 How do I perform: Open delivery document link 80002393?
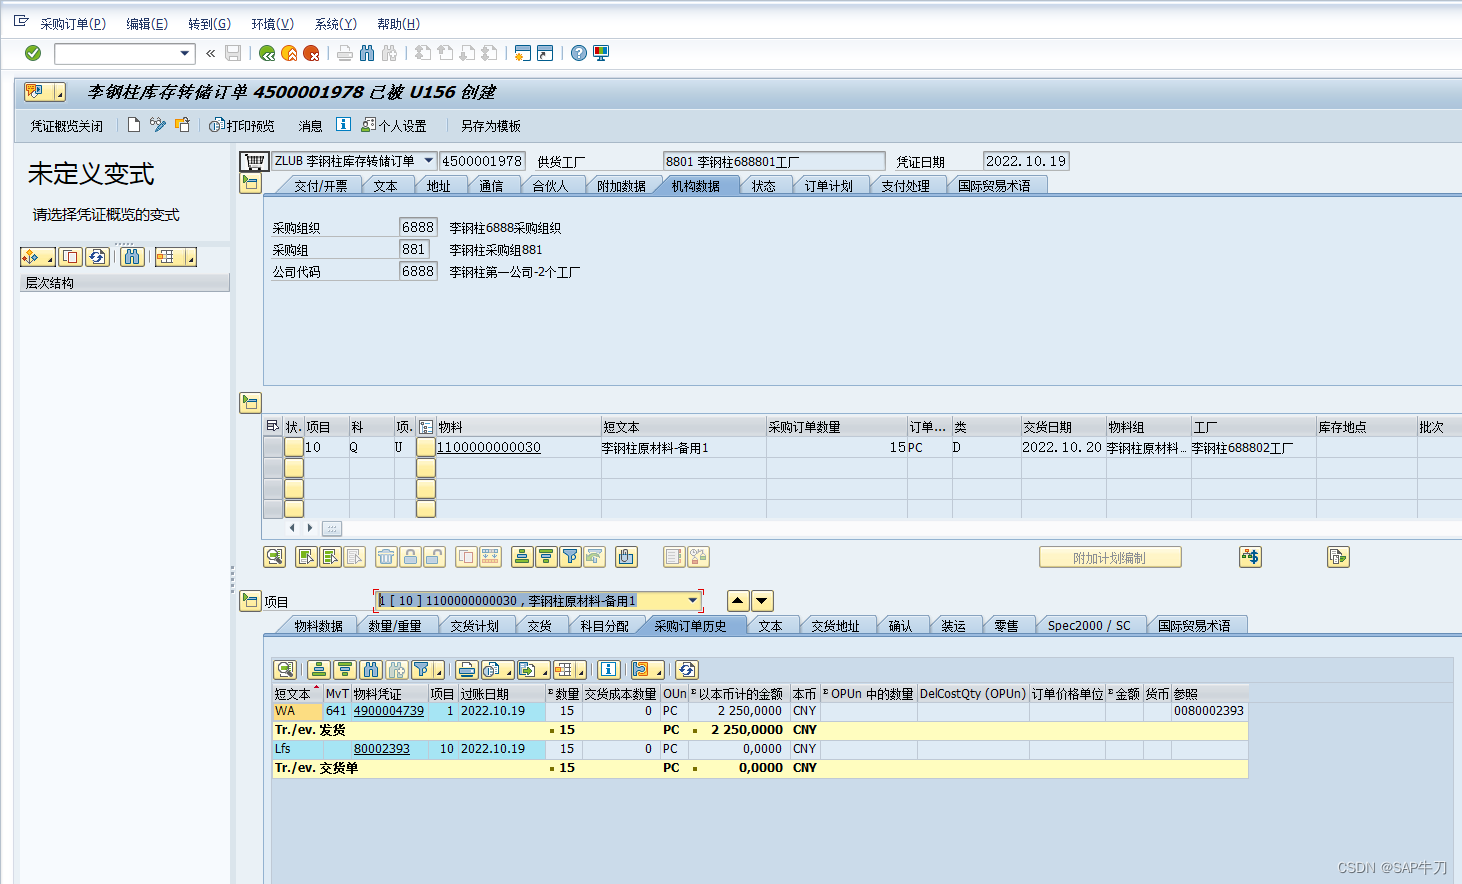[382, 749]
